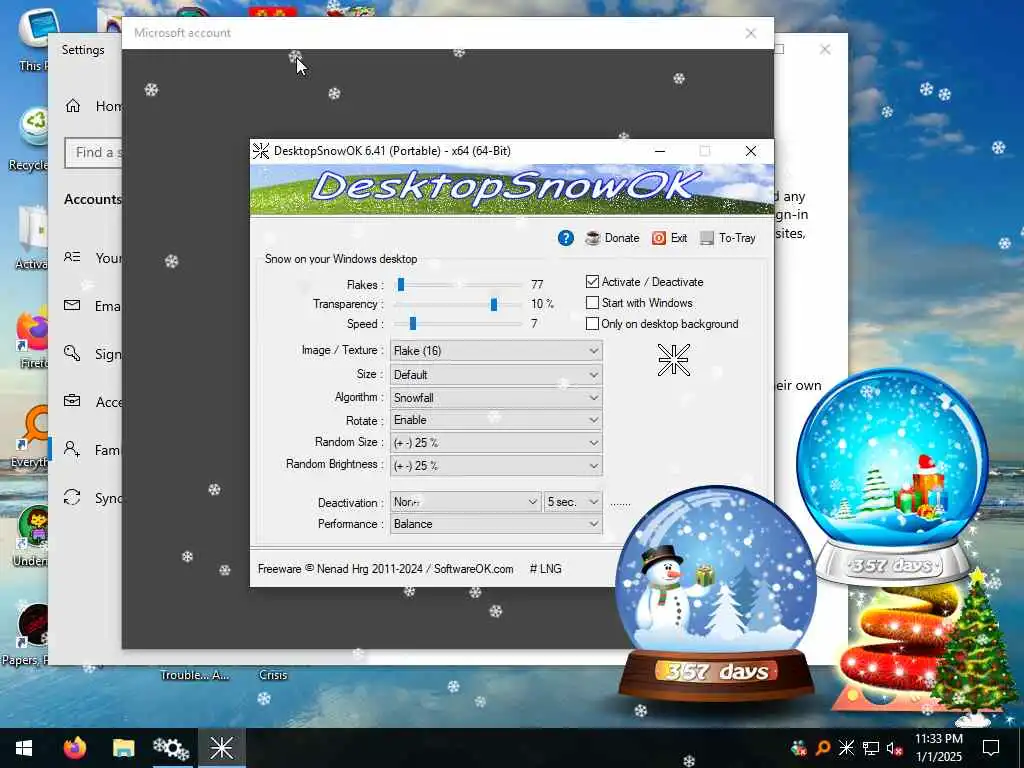Open the Rotate dropdown
The height and width of the screenshot is (768, 1024).
pos(496,420)
